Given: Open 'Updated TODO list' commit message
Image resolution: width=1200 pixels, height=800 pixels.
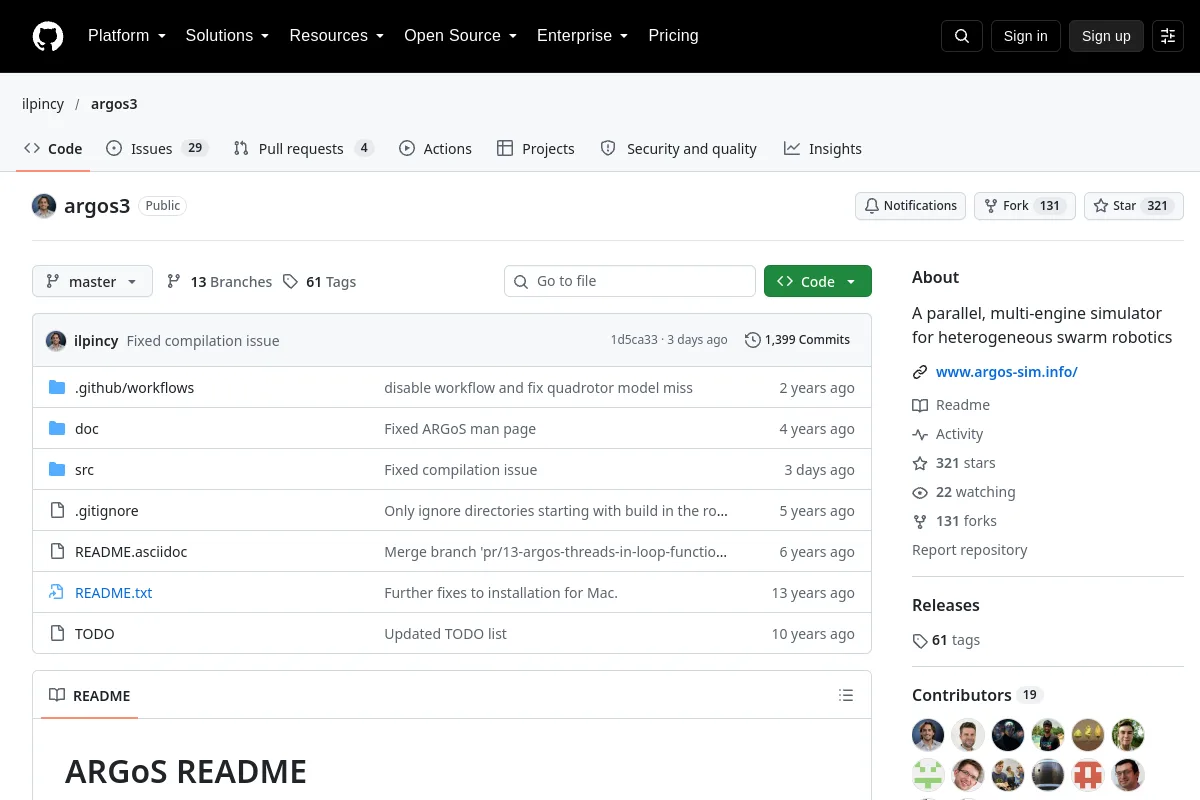Looking at the screenshot, I should pos(445,634).
